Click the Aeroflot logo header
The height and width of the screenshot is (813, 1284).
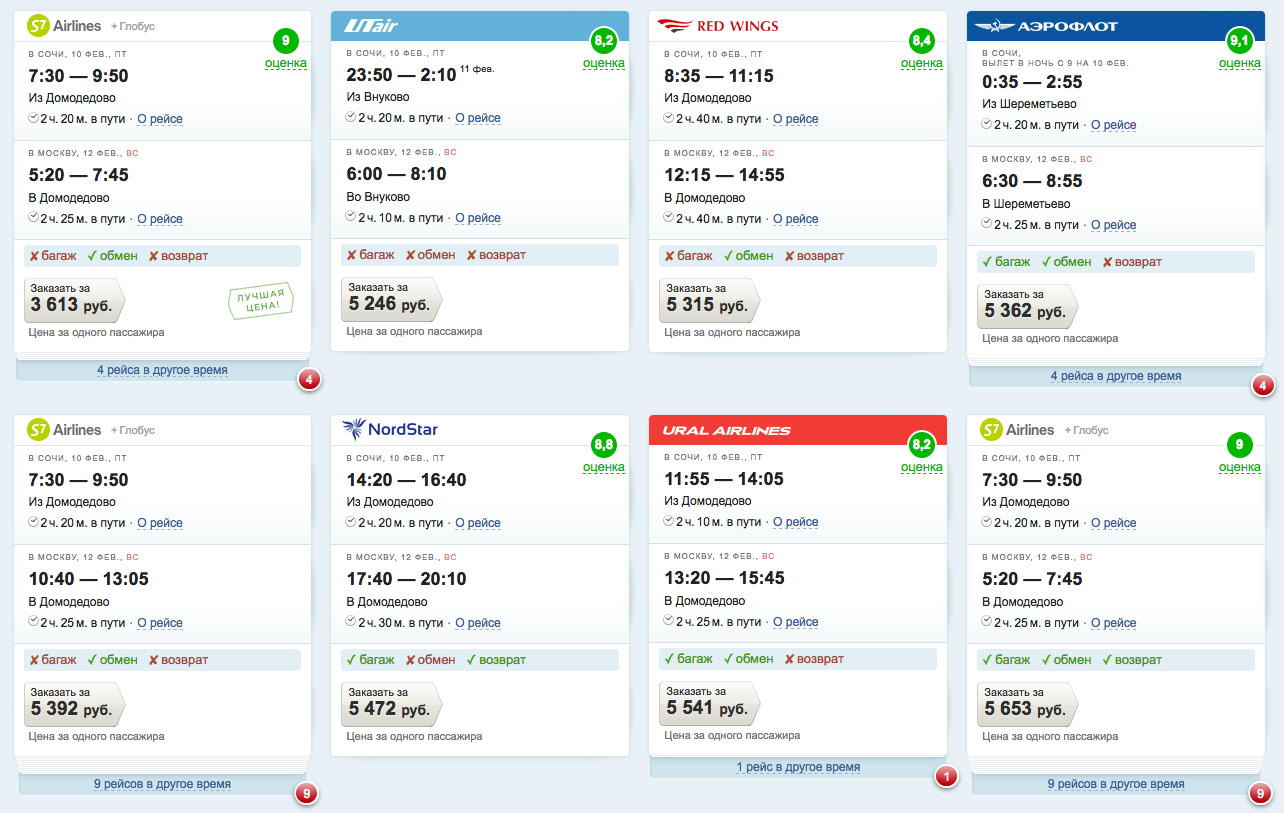(x=1046, y=26)
